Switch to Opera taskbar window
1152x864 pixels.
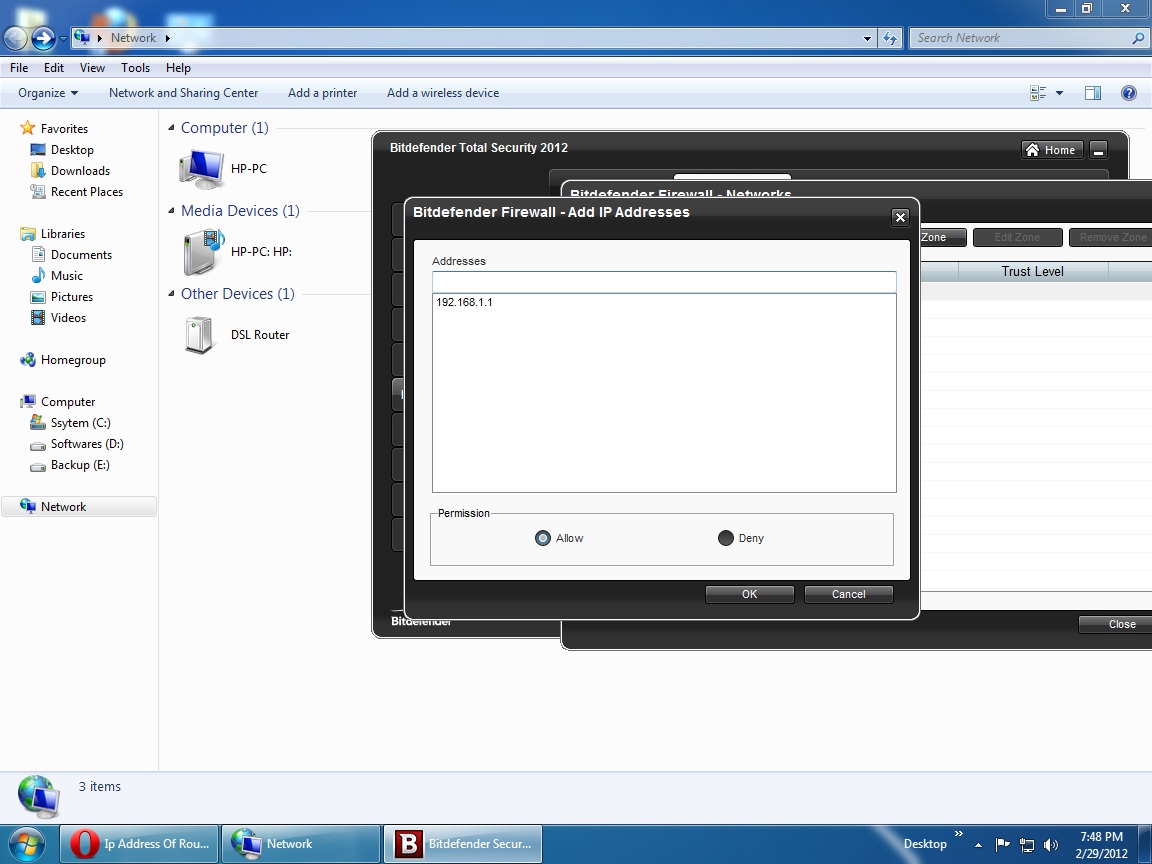click(x=140, y=843)
